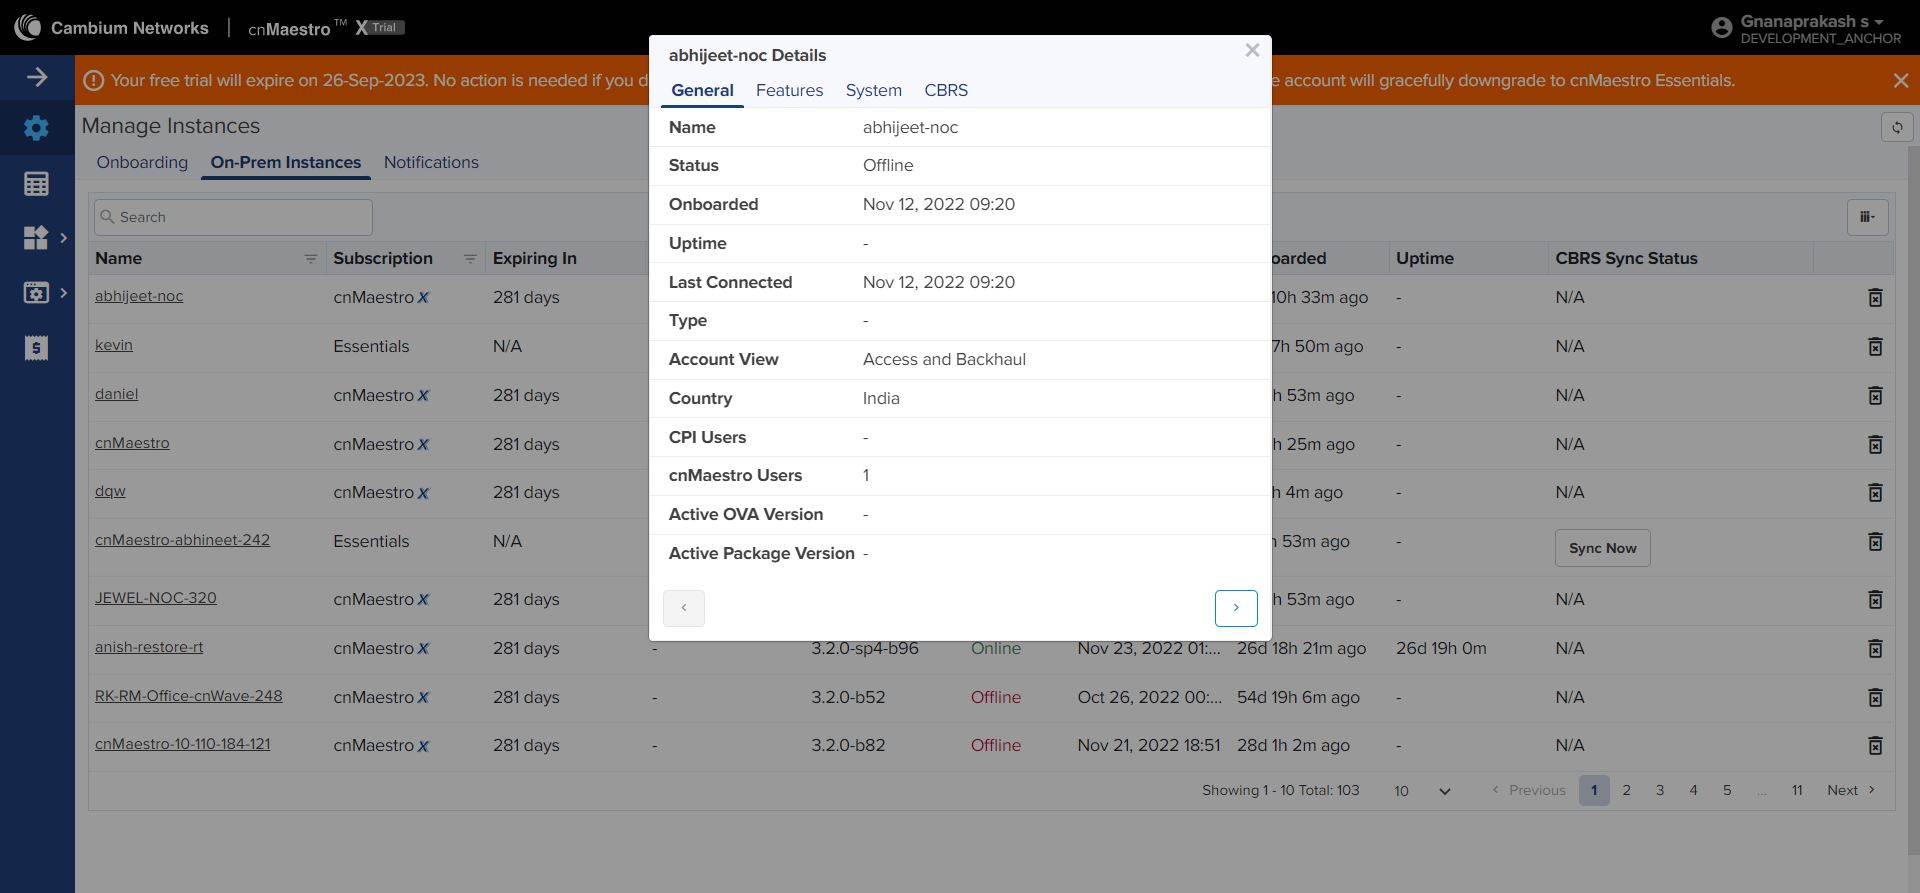Expand the sidebar with the arrow icon
The height and width of the screenshot is (893, 1920).
37,77
